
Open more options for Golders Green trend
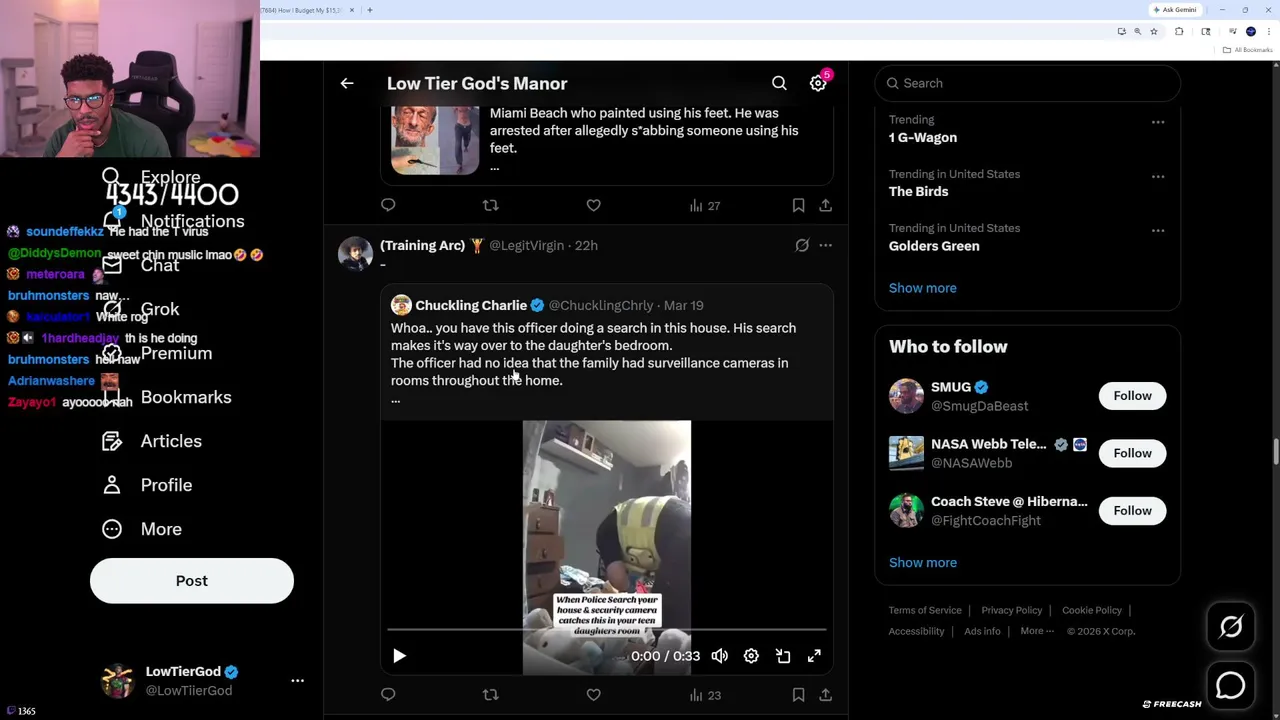[x=1158, y=230]
